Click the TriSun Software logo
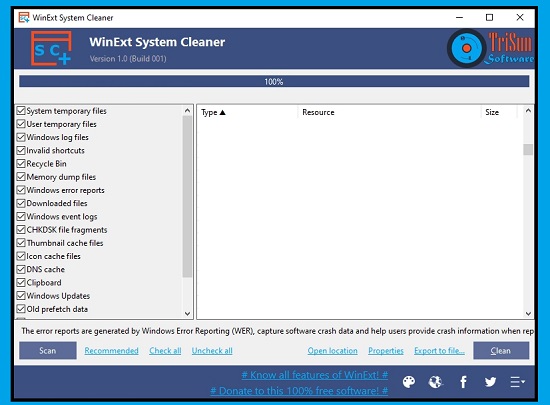The height and width of the screenshot is (405, 550). tap(490, 48)
